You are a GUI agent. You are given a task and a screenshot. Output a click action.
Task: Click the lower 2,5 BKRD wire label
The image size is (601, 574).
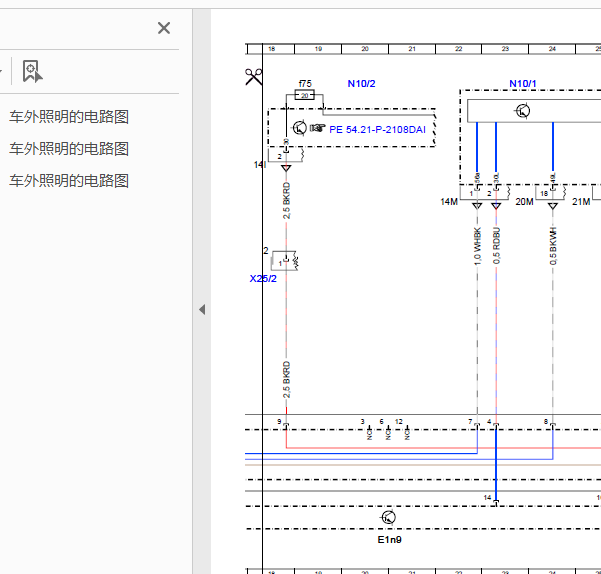click(x=286, y=380)
